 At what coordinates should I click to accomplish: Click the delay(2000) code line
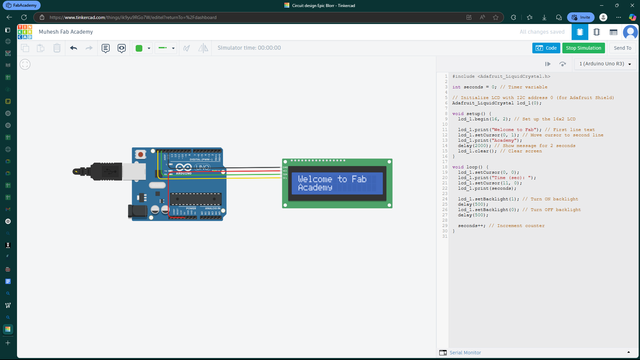(x=516, y=146)
